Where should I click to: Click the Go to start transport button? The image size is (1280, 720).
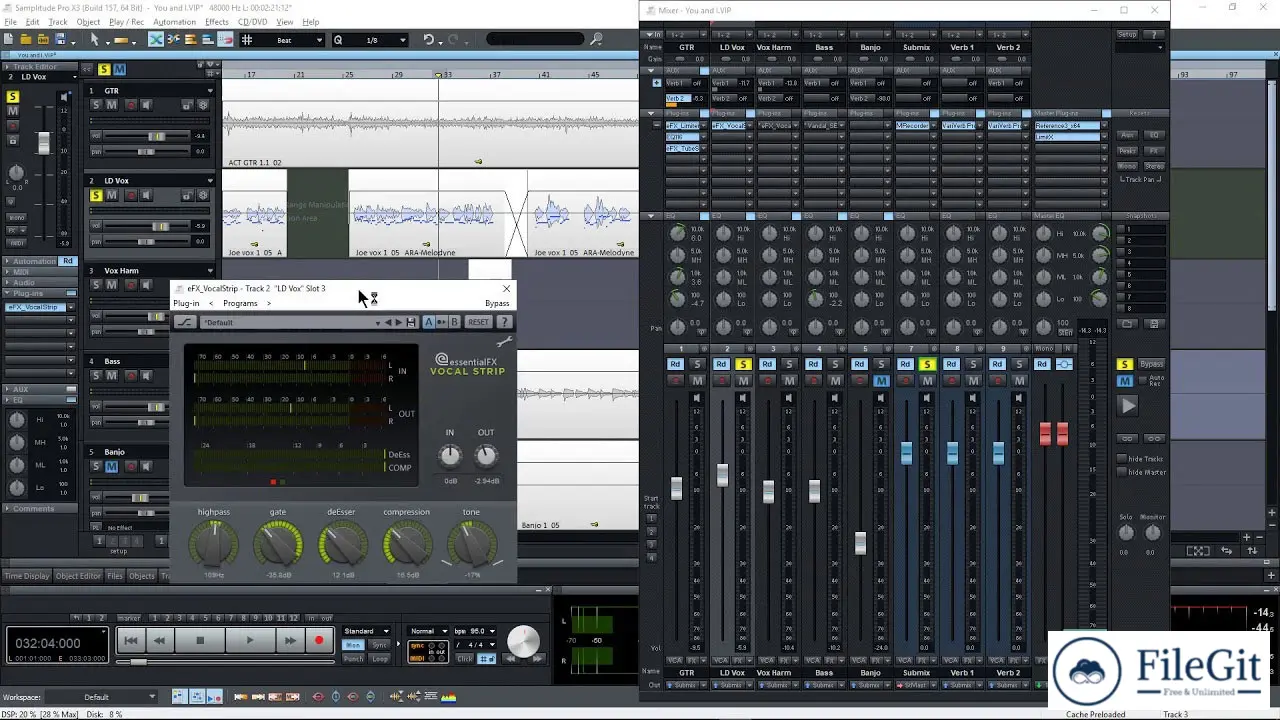tap(130, 640)
